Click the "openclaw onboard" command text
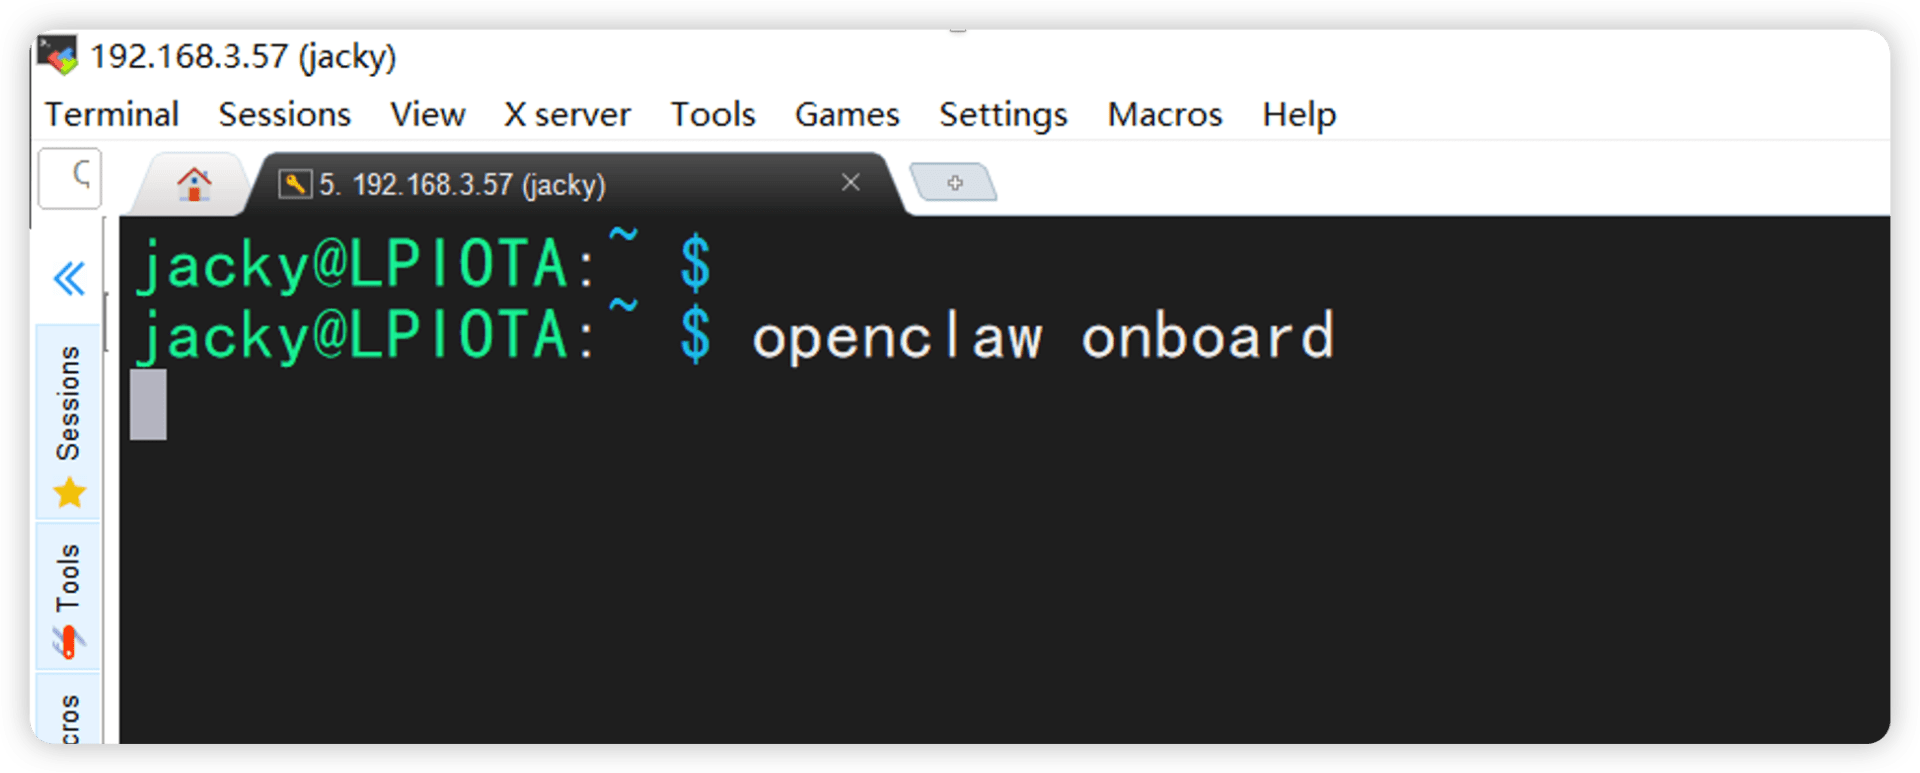Viewport: 1920px width, 773px height. 1043,336
